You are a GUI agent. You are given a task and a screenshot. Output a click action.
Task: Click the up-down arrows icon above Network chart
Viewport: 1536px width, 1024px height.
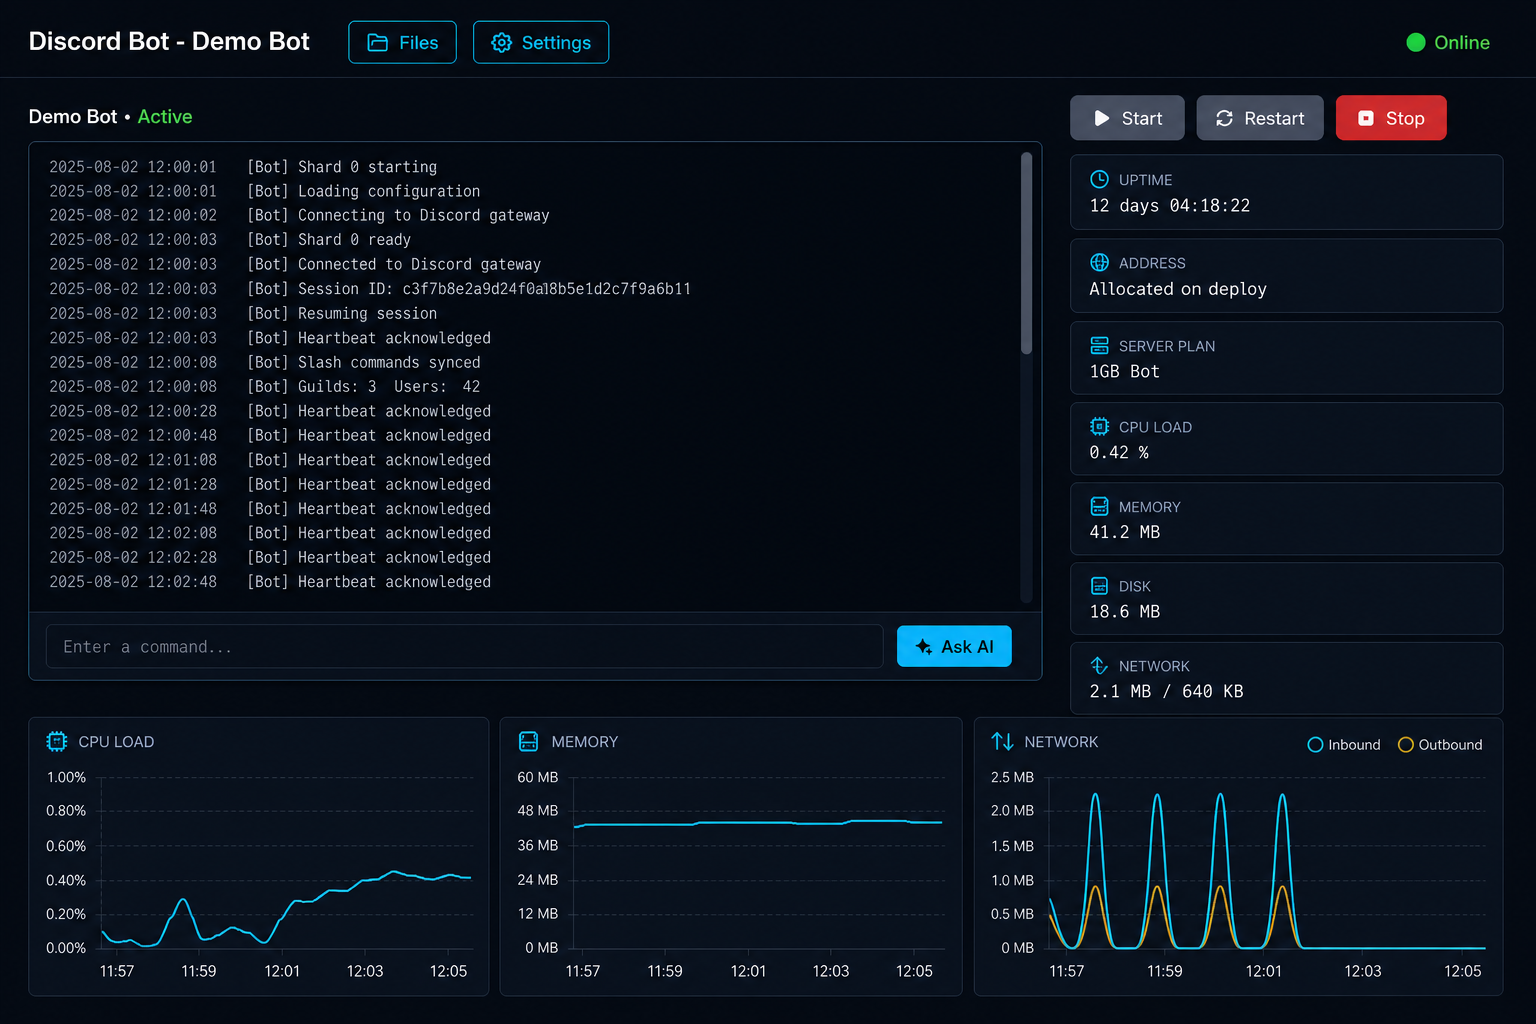[x=1002, y=741]
